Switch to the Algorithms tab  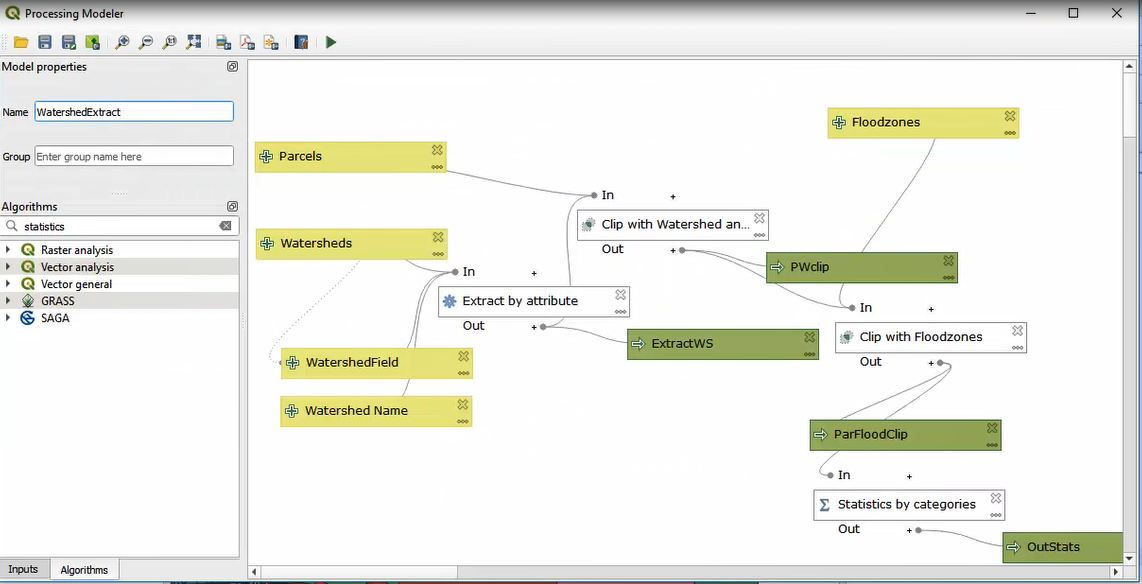[84, 570]
